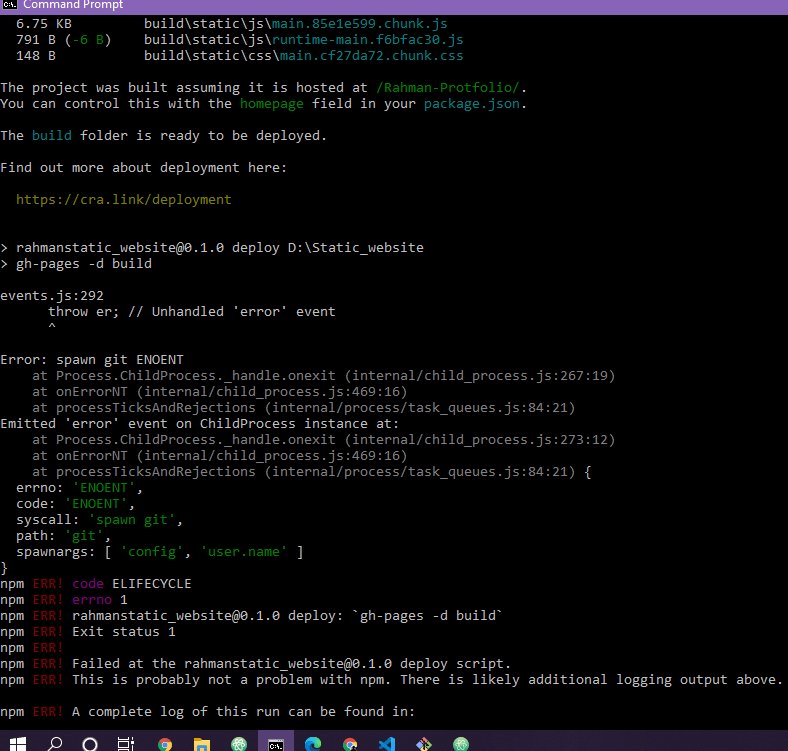788x751 pixels.
Task: Launch Cortana from the taskbar circle
Action: (90, 744)
